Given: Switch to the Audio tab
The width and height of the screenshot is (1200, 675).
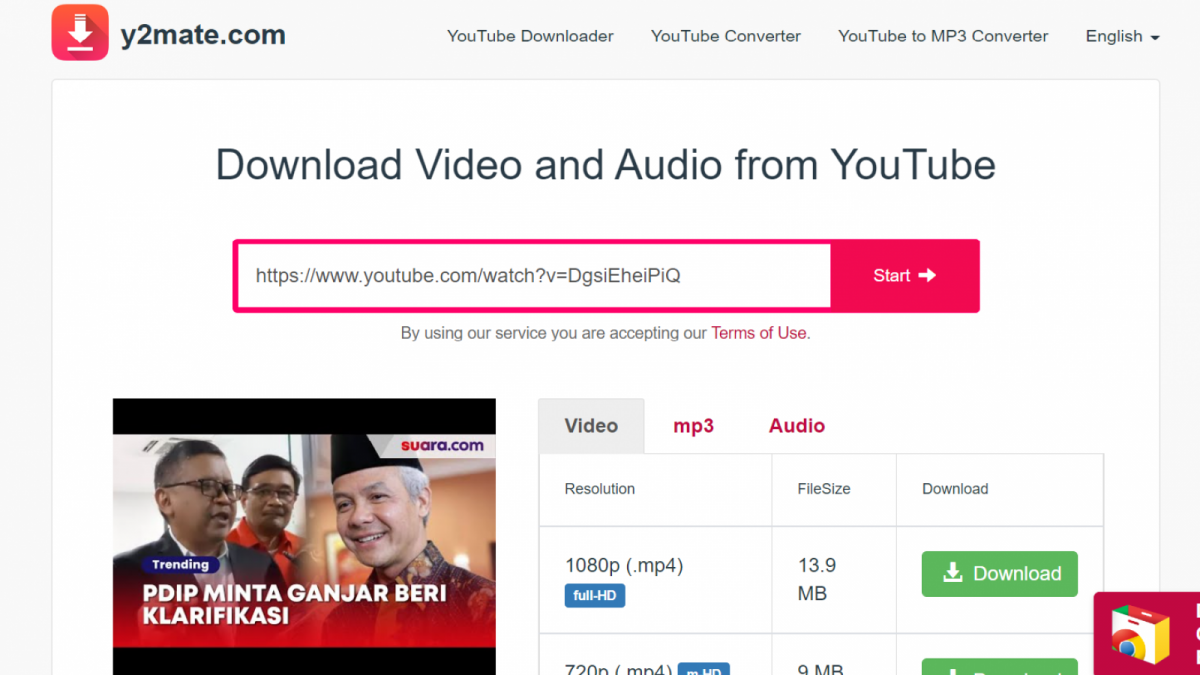Looking at the screenshot, I should click(x=796, y=426).
